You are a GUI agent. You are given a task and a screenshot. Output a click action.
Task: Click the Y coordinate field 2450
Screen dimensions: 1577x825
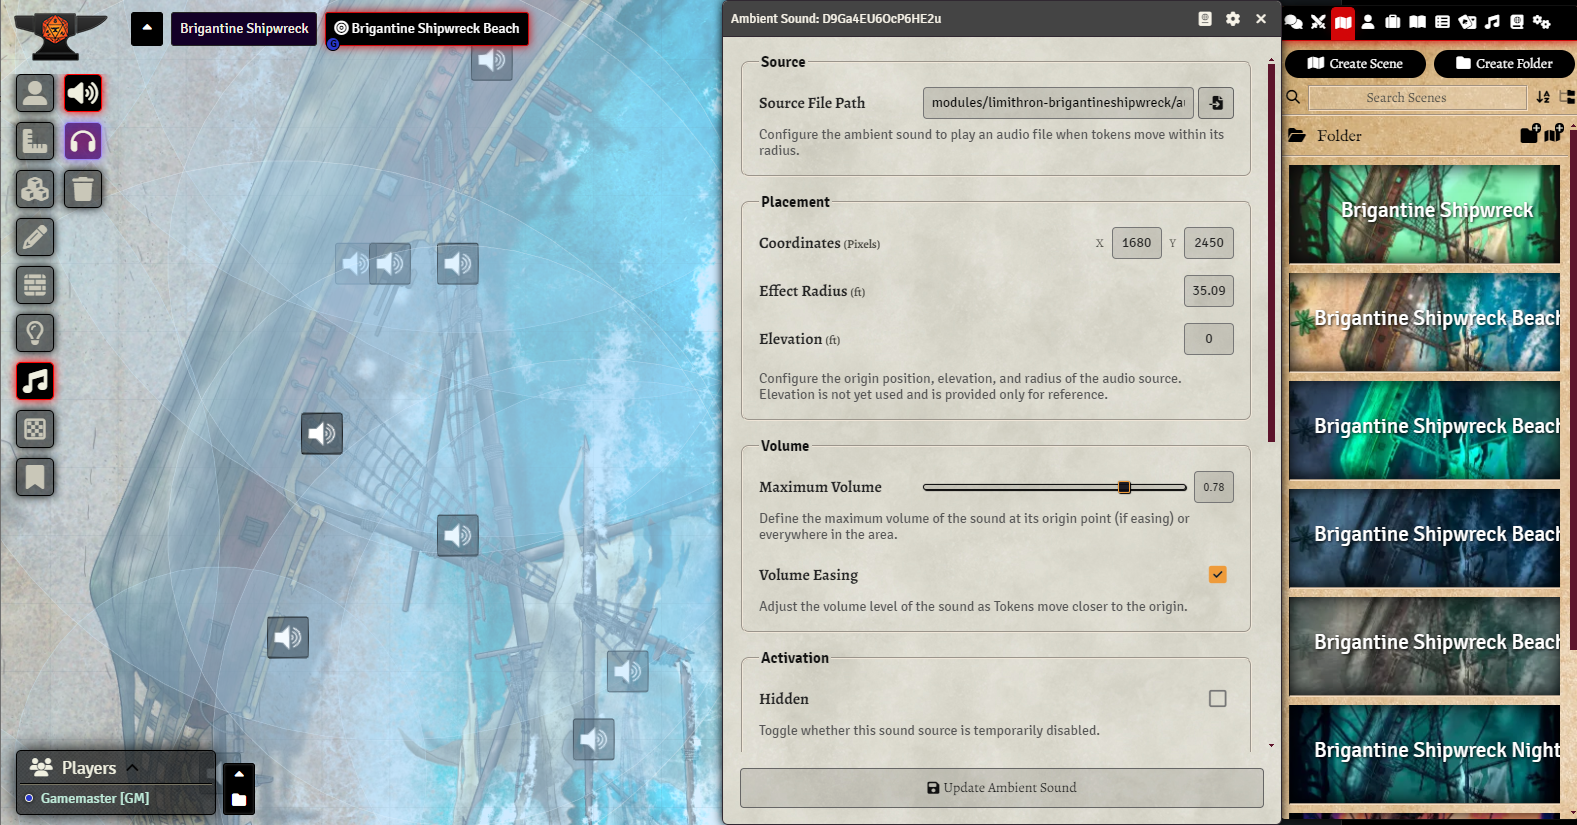(1209, 243)
